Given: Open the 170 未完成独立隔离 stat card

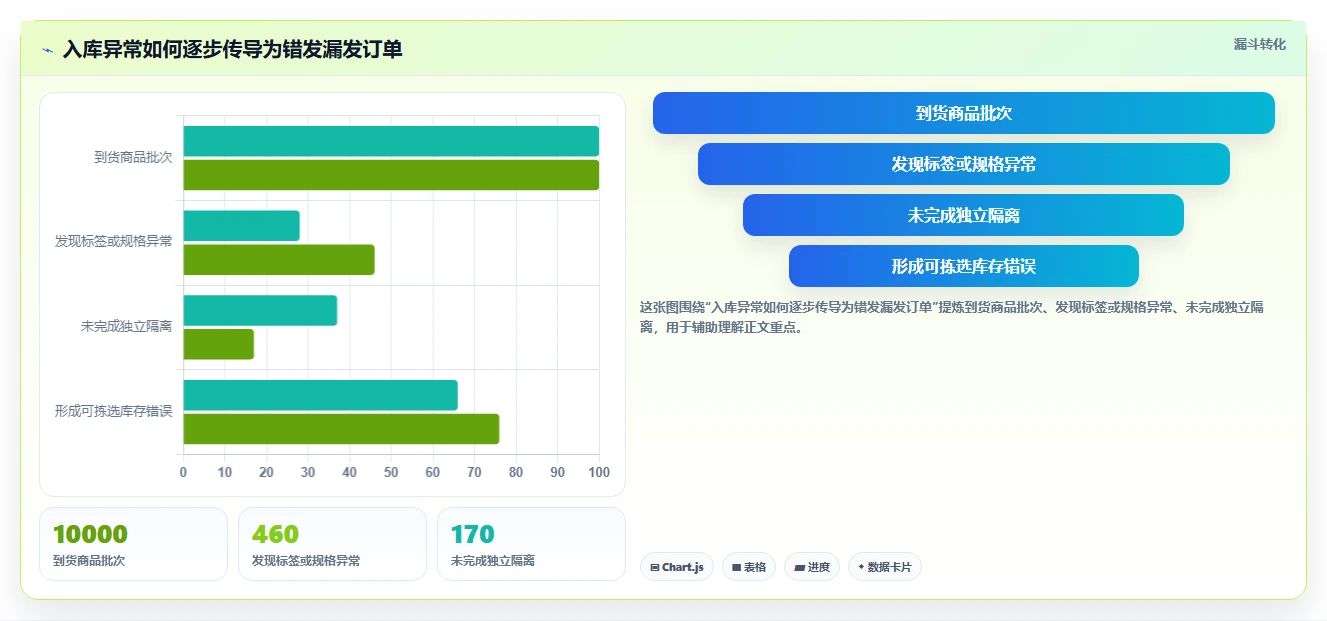Looking at the screenshot, I should coord(531,544).
